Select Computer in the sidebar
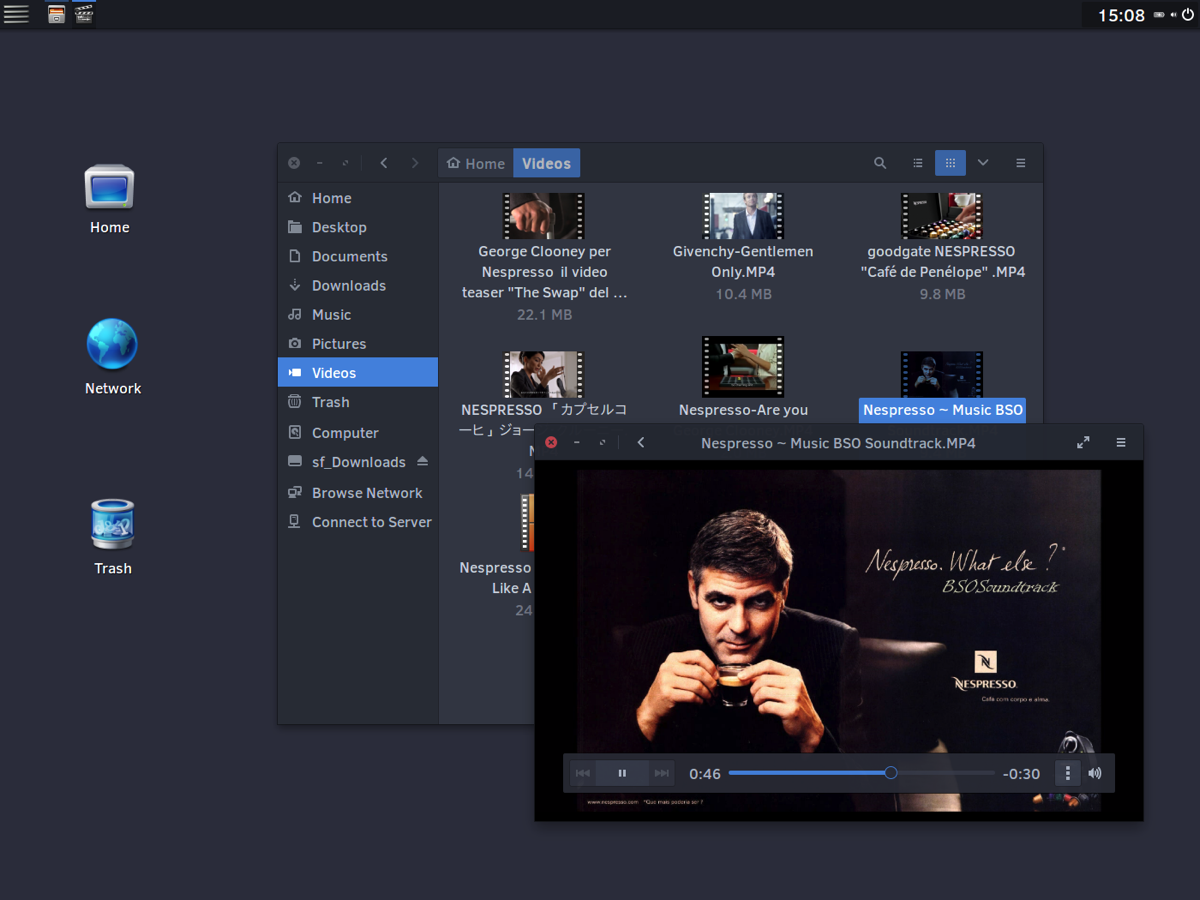This screenshot has height=900, width=1200. pyautogui.click(x=358, y=433)
